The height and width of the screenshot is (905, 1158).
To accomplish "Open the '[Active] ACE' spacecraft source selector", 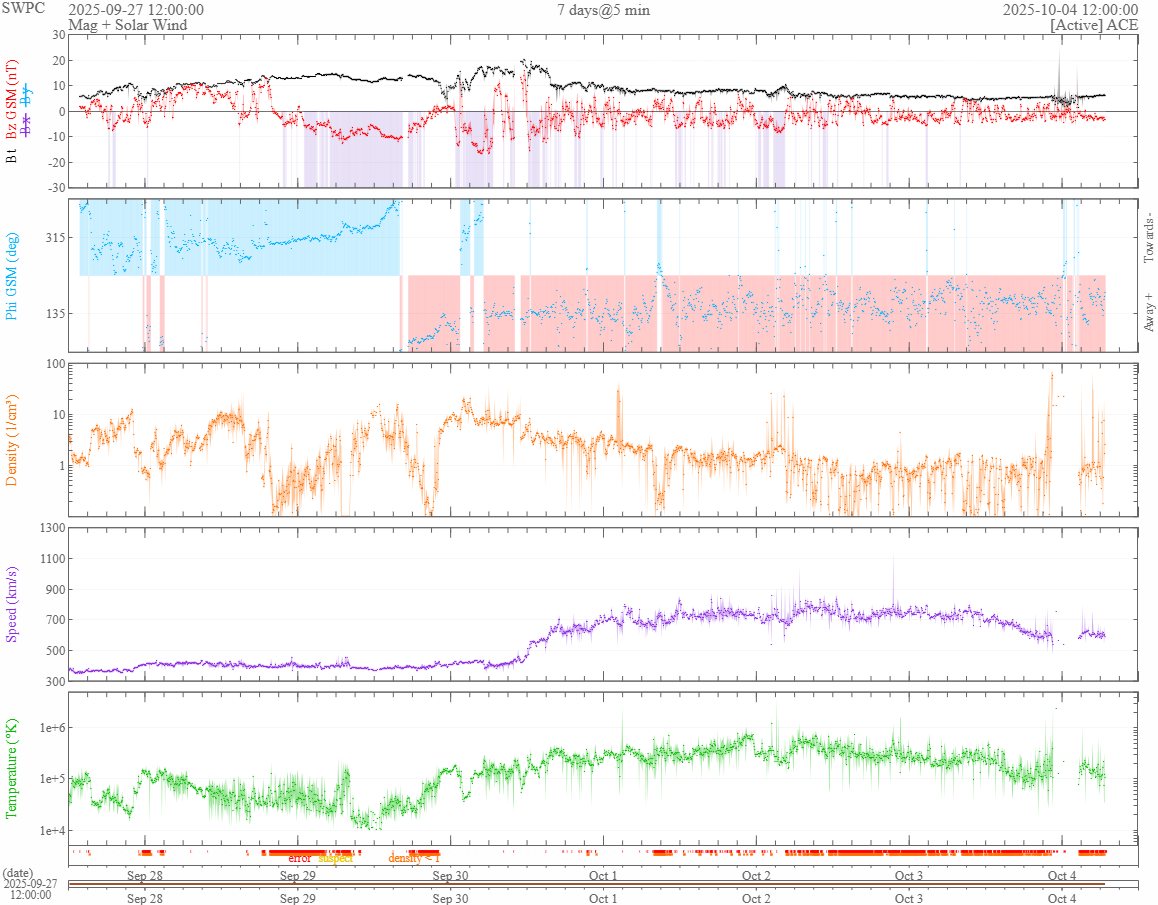I will [1094, 25].
